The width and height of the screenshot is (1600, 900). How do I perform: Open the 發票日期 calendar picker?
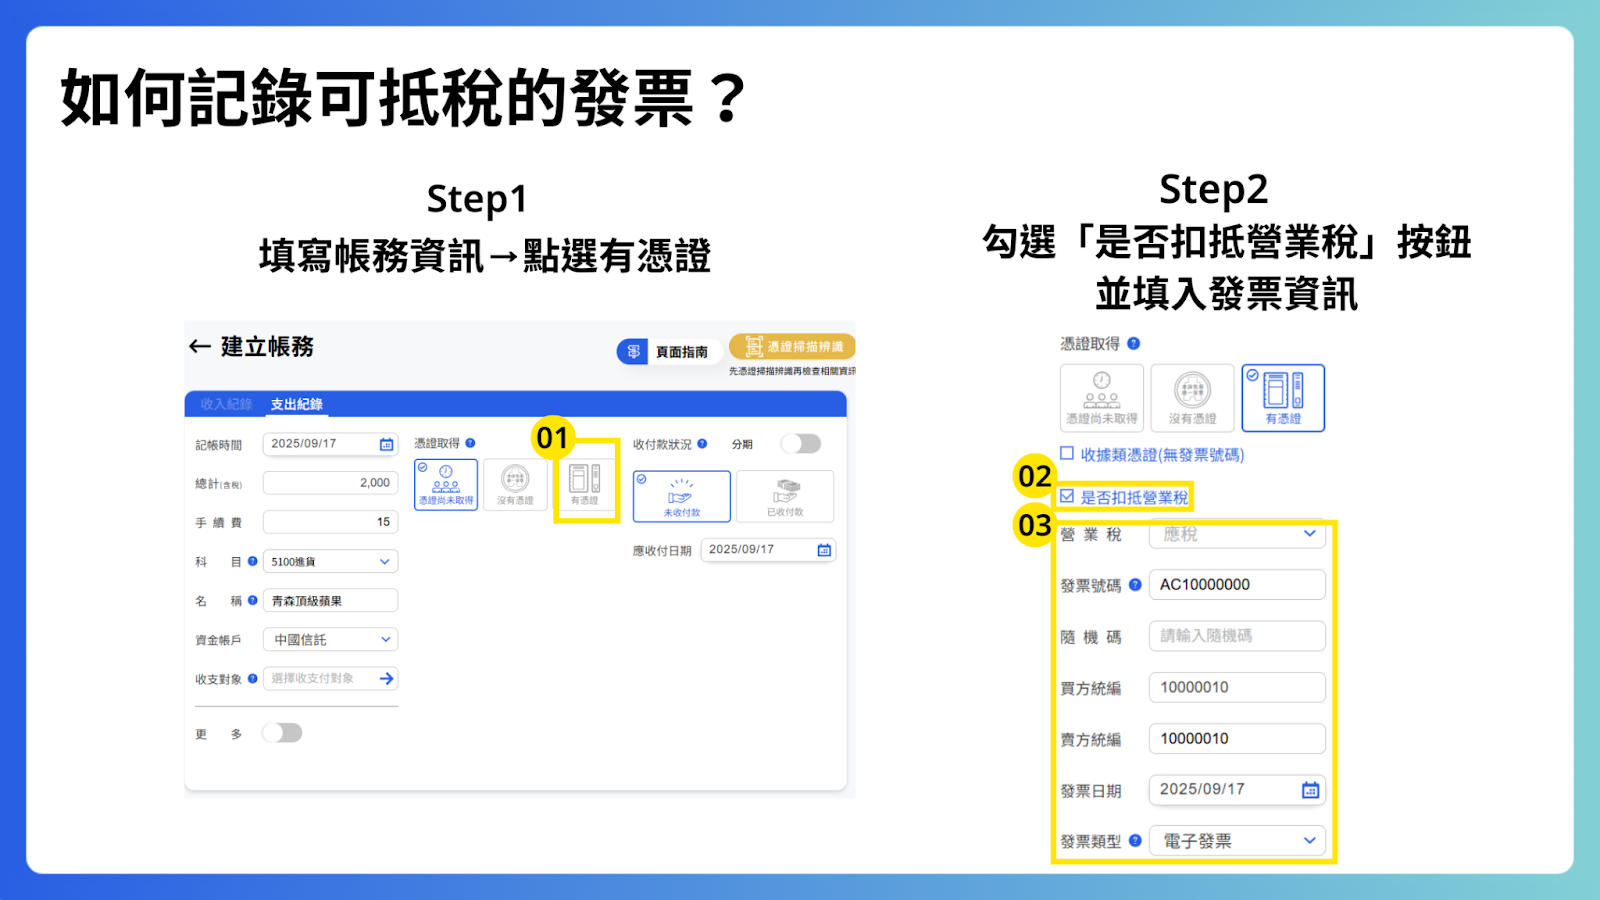pyautogui.click(x=1311, y=789)
